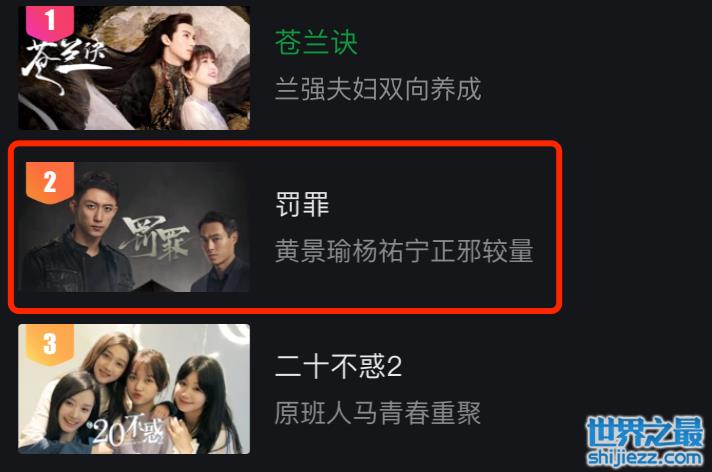The height and width of the screenshot is (472, 712).
Task: Click the orange rank 2 badge
Action: coord(50,182)
